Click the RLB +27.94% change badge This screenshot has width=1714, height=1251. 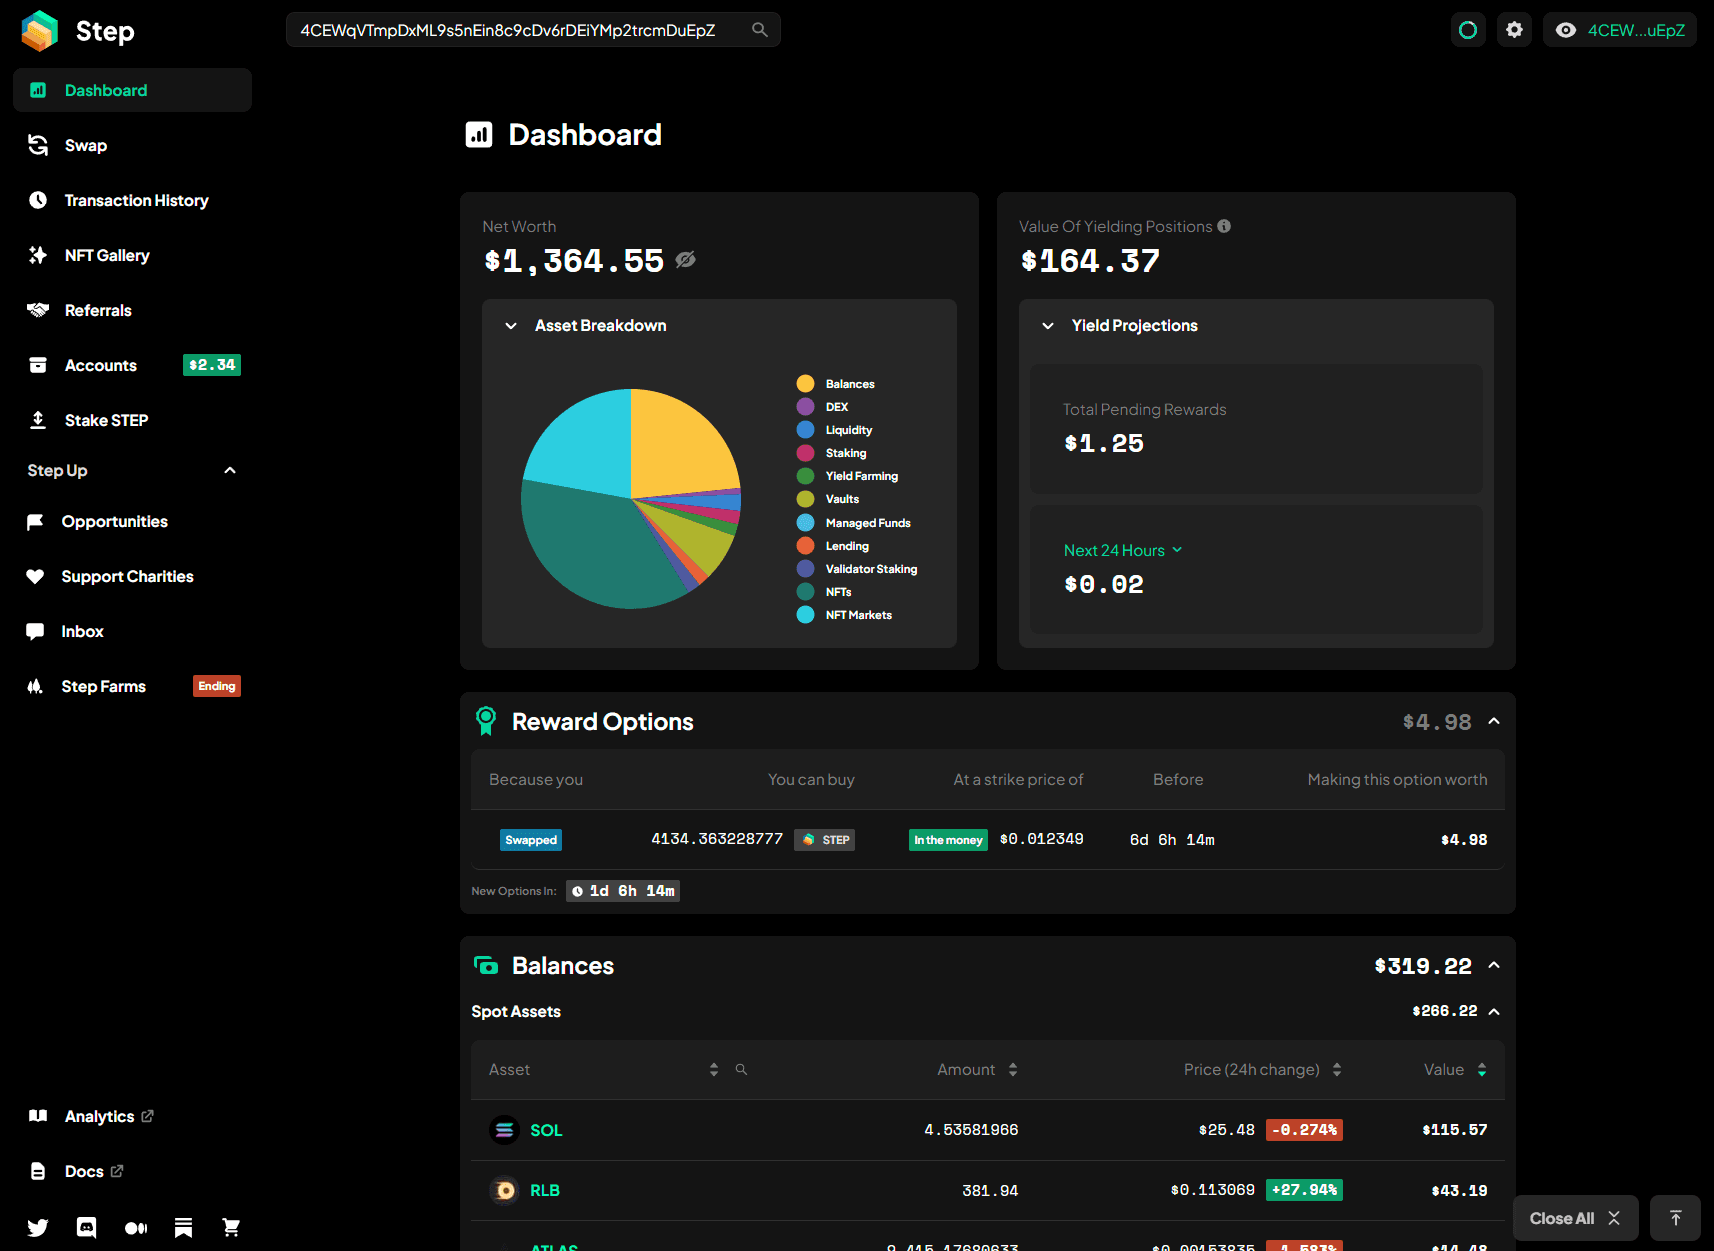1304,1190
